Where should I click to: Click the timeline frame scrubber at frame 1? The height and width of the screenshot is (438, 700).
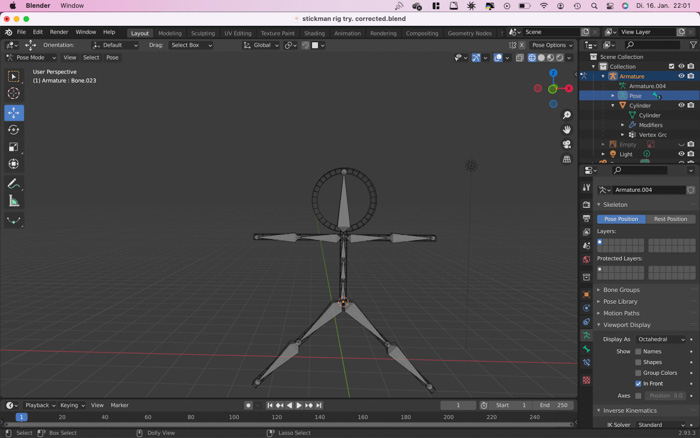21,417
